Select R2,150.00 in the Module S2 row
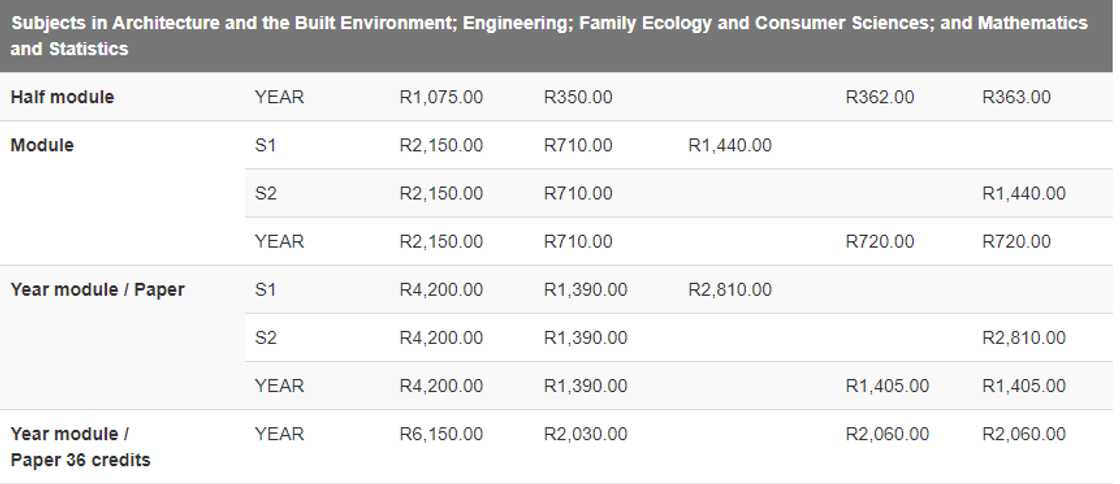 (440, 193)
